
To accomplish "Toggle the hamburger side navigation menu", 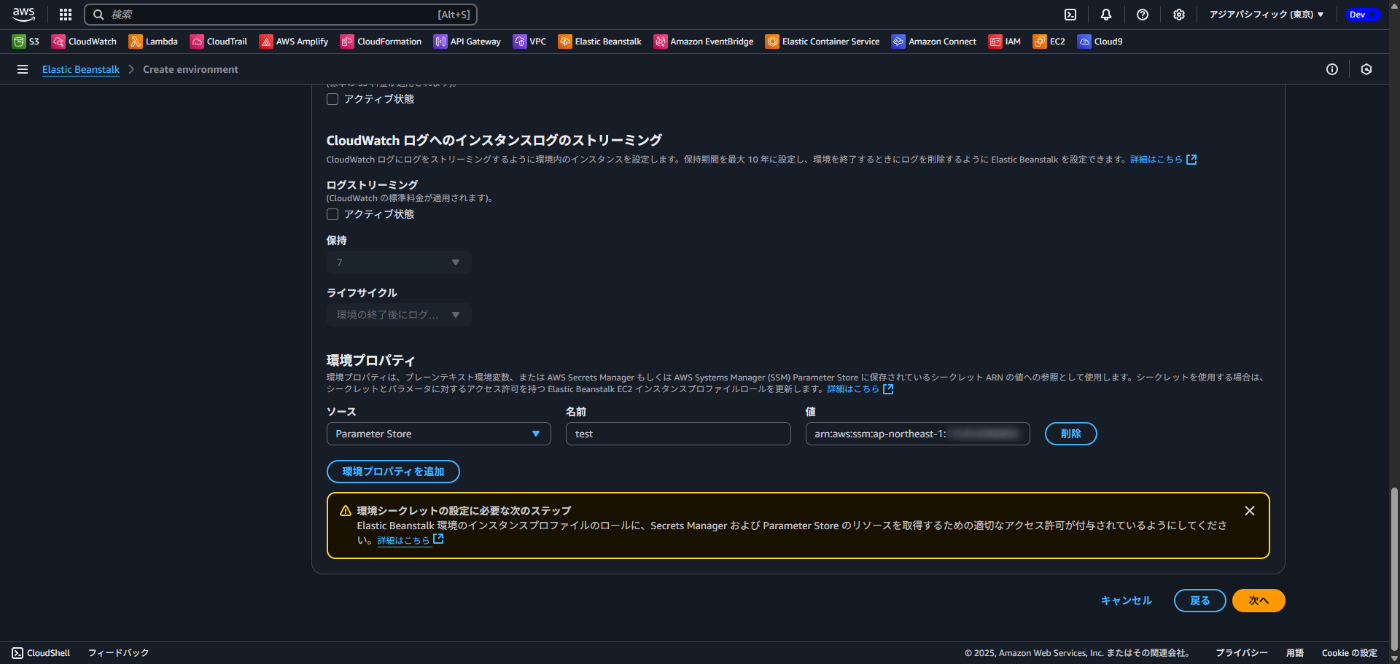I will coord(22,69).
